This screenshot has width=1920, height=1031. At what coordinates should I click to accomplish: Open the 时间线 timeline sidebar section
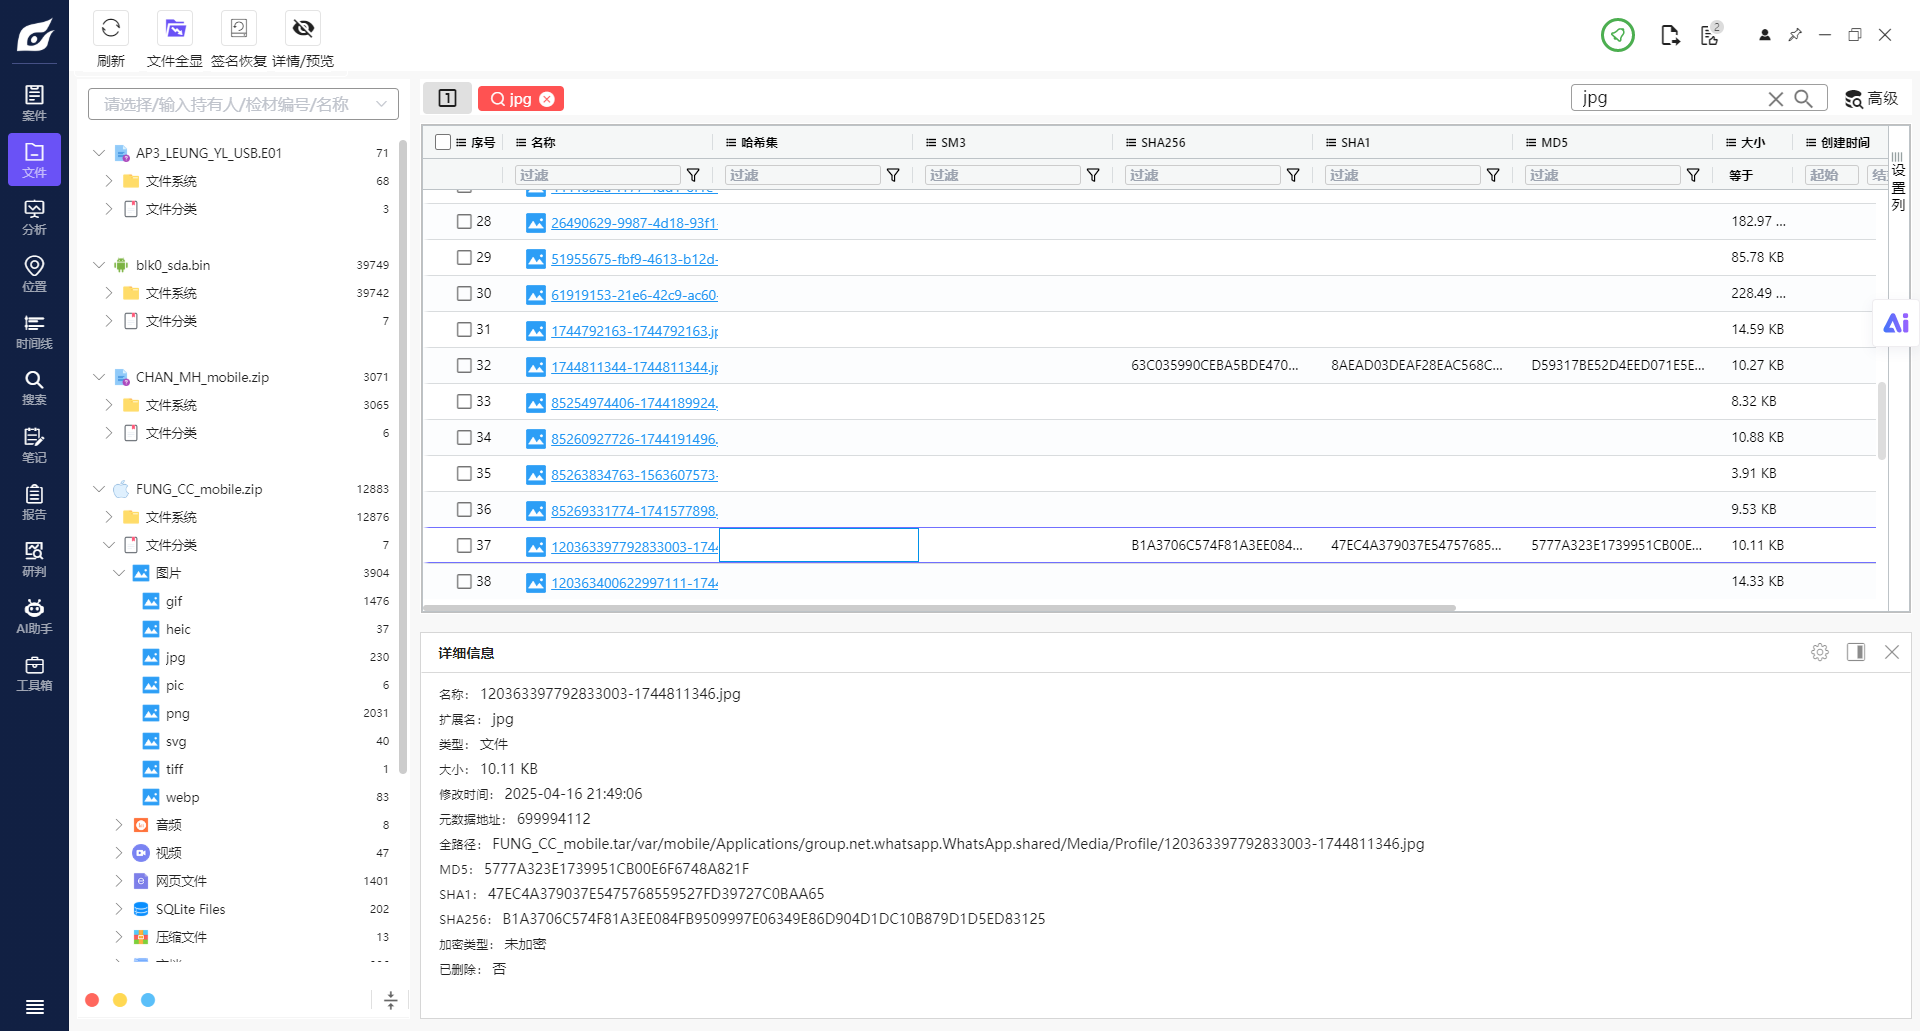click(x=34, y=331)
